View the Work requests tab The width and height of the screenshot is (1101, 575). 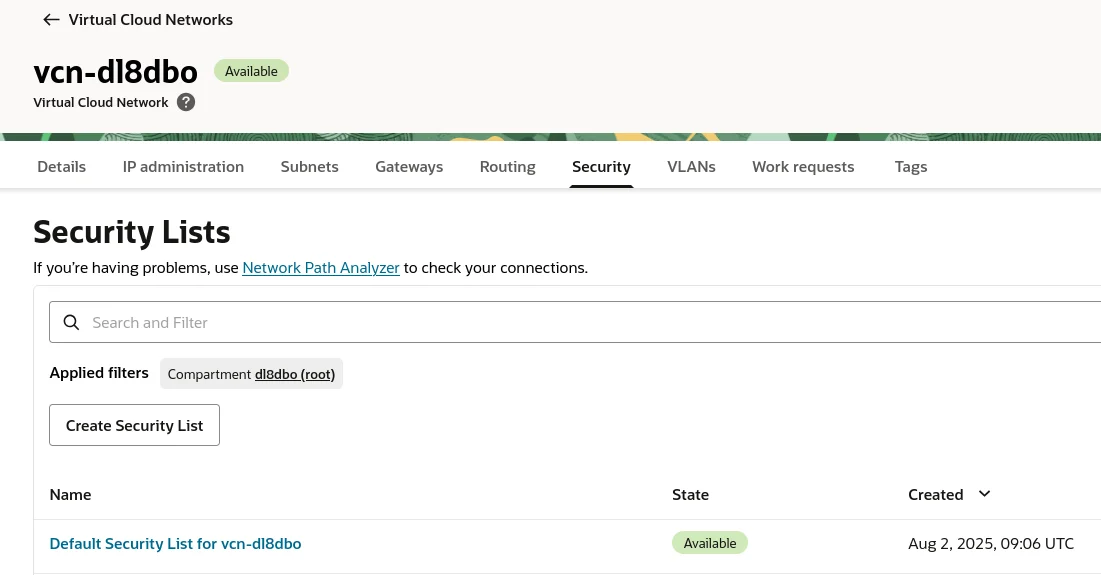click(803, 167)
